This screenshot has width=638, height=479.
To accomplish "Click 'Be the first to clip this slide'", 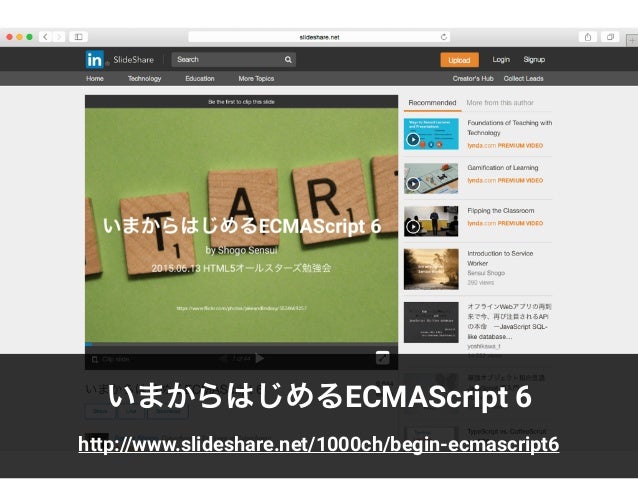I will [x=241, y=102].
